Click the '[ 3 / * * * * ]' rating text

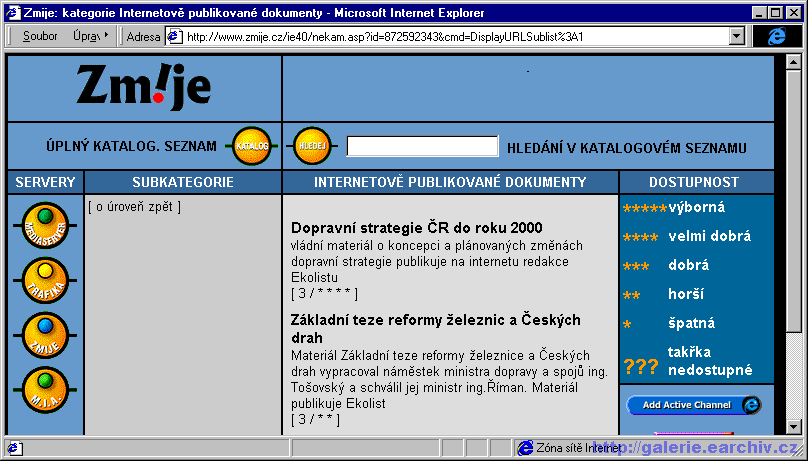coord(324,293)
